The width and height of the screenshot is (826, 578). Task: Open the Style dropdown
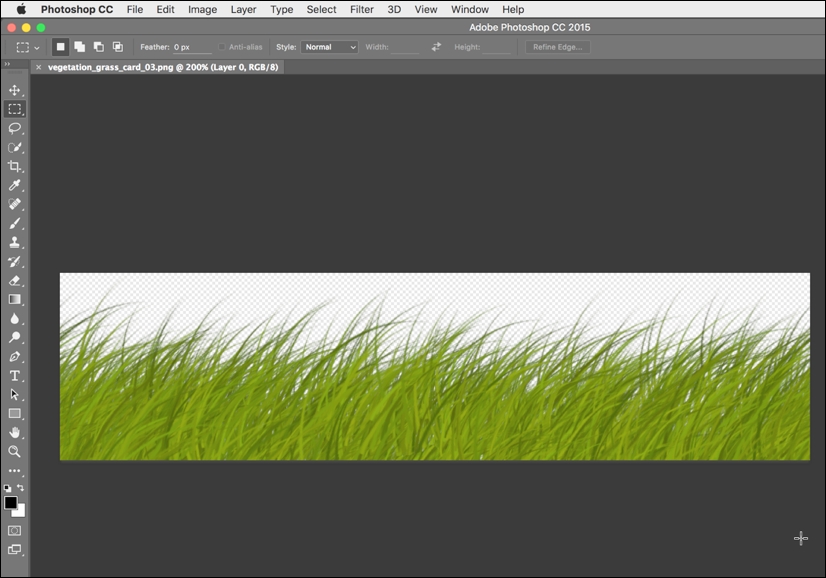[330, 47]
